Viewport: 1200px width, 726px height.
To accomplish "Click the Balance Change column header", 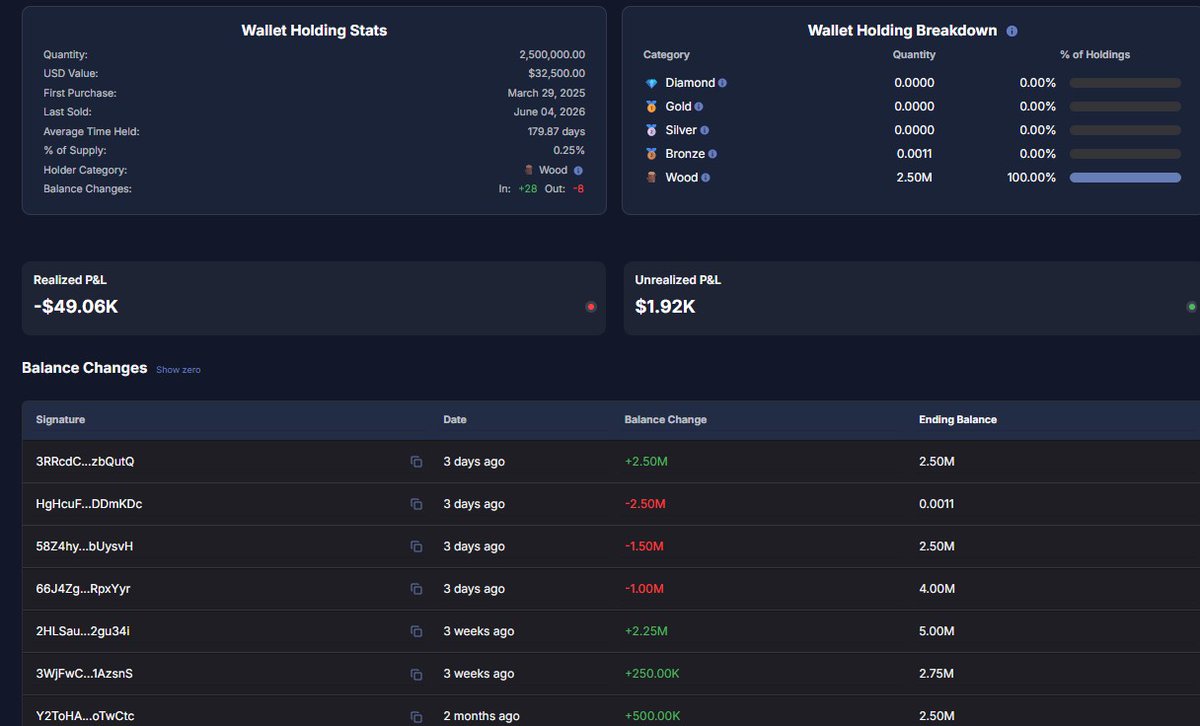I will pos(665,420).
